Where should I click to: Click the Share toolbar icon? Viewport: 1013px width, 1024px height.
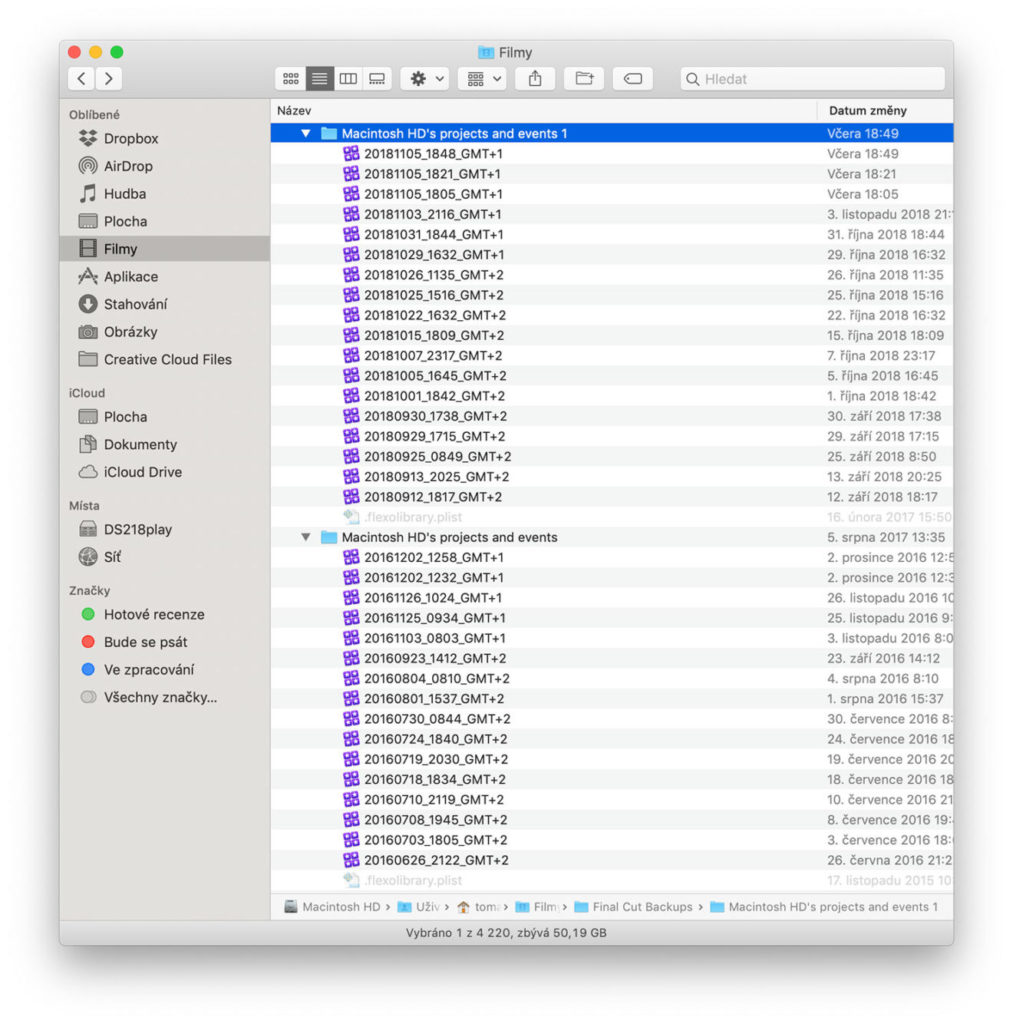[534, 78]
